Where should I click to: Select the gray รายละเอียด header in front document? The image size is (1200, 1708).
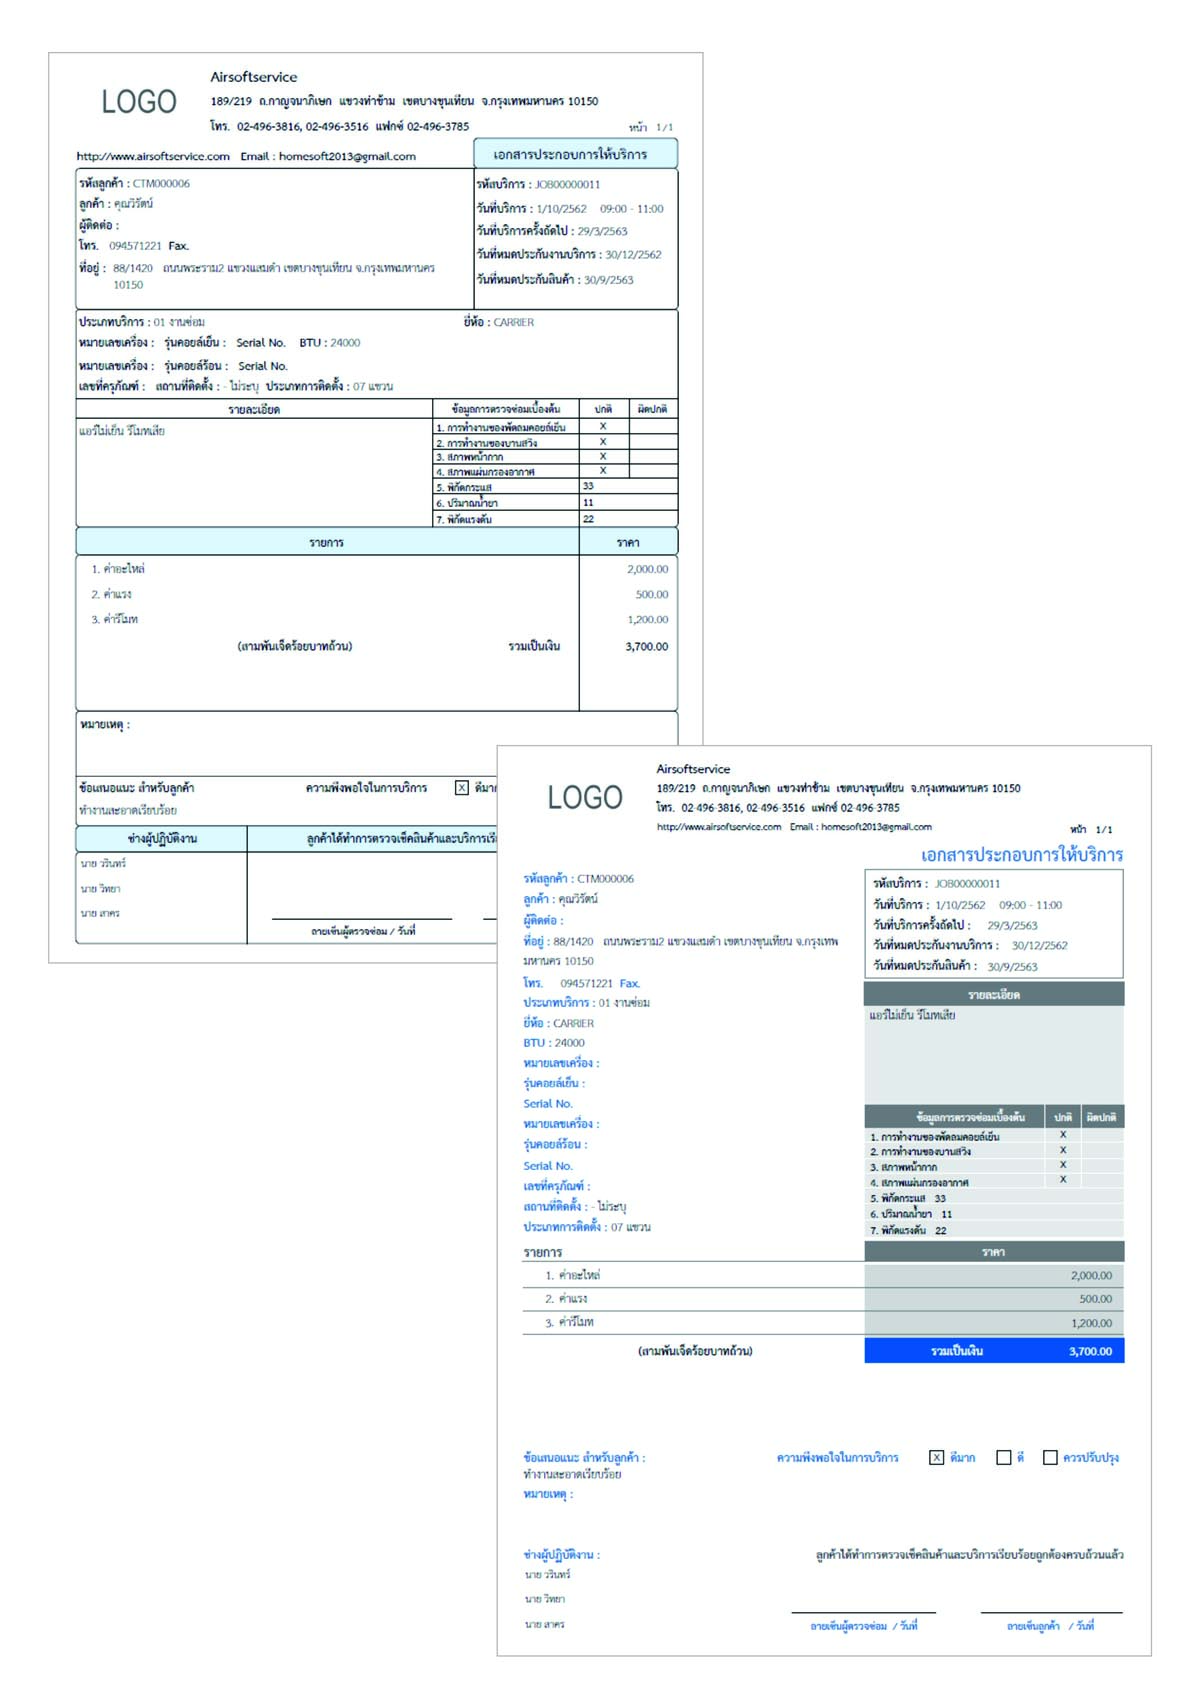993,995
